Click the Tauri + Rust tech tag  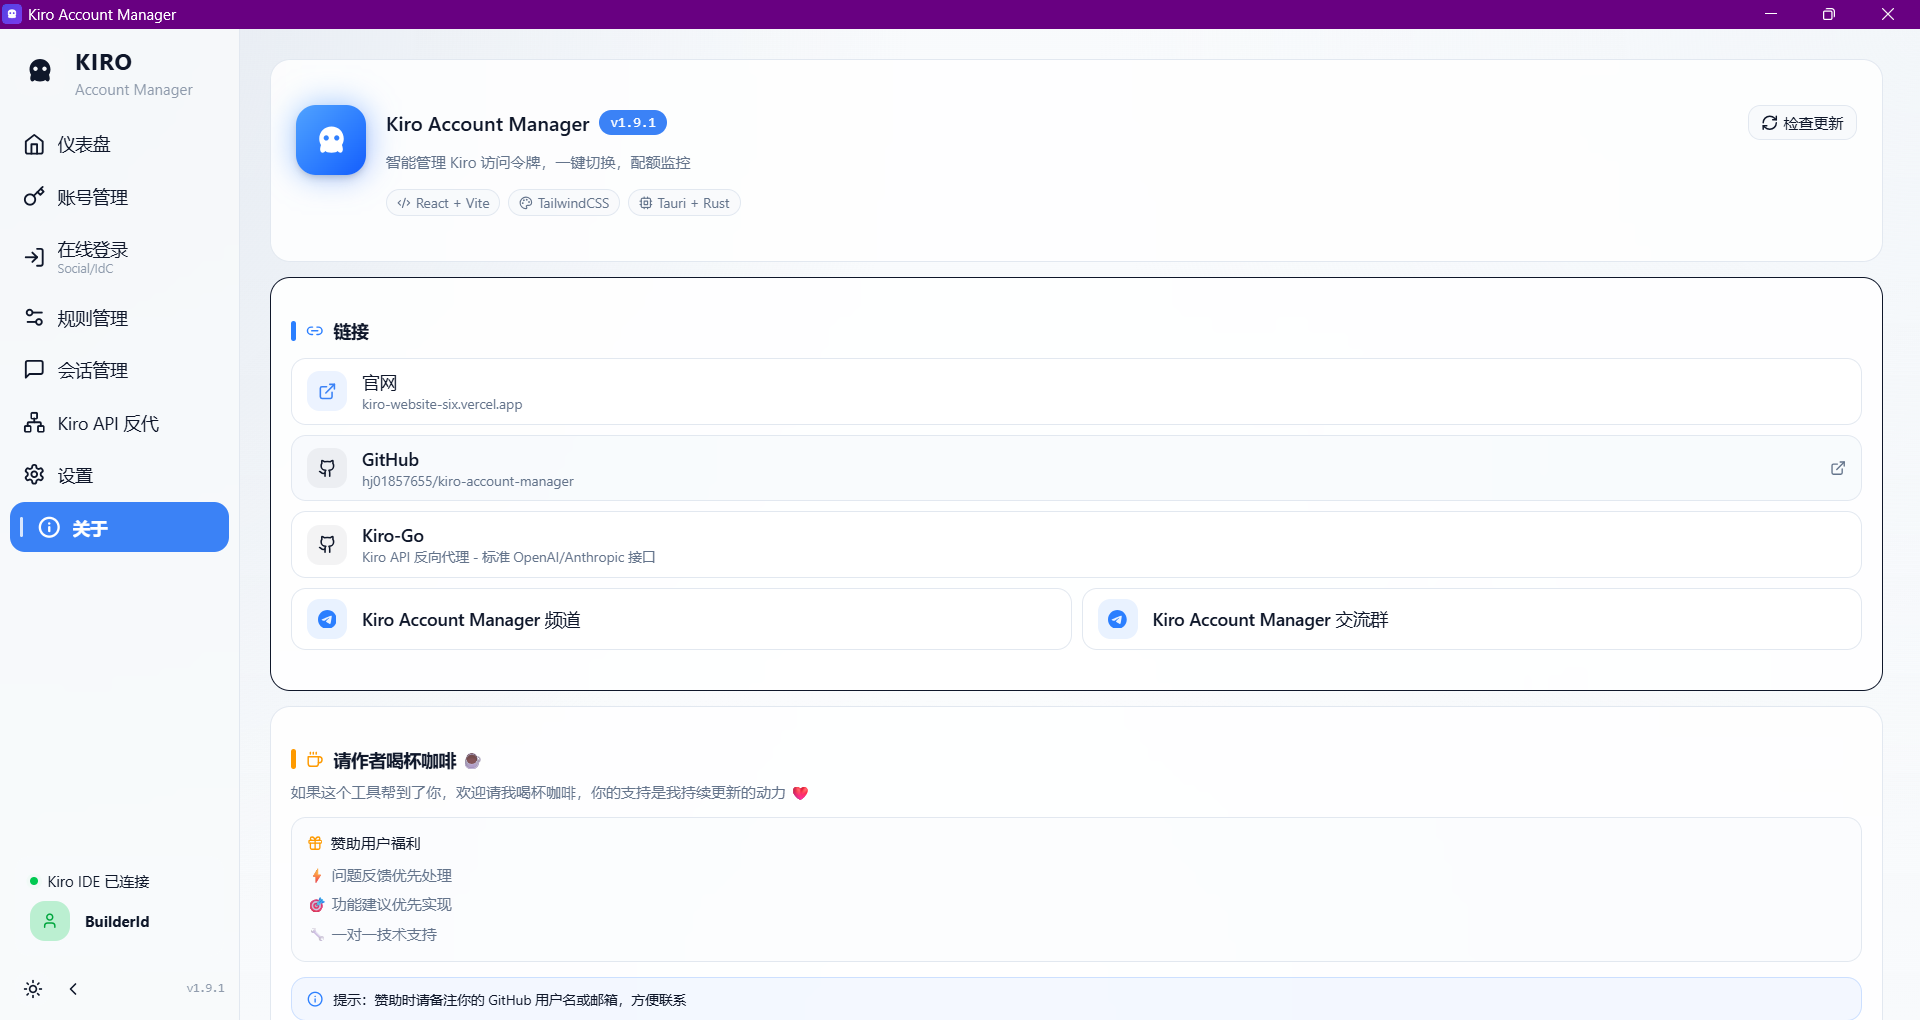684,203
